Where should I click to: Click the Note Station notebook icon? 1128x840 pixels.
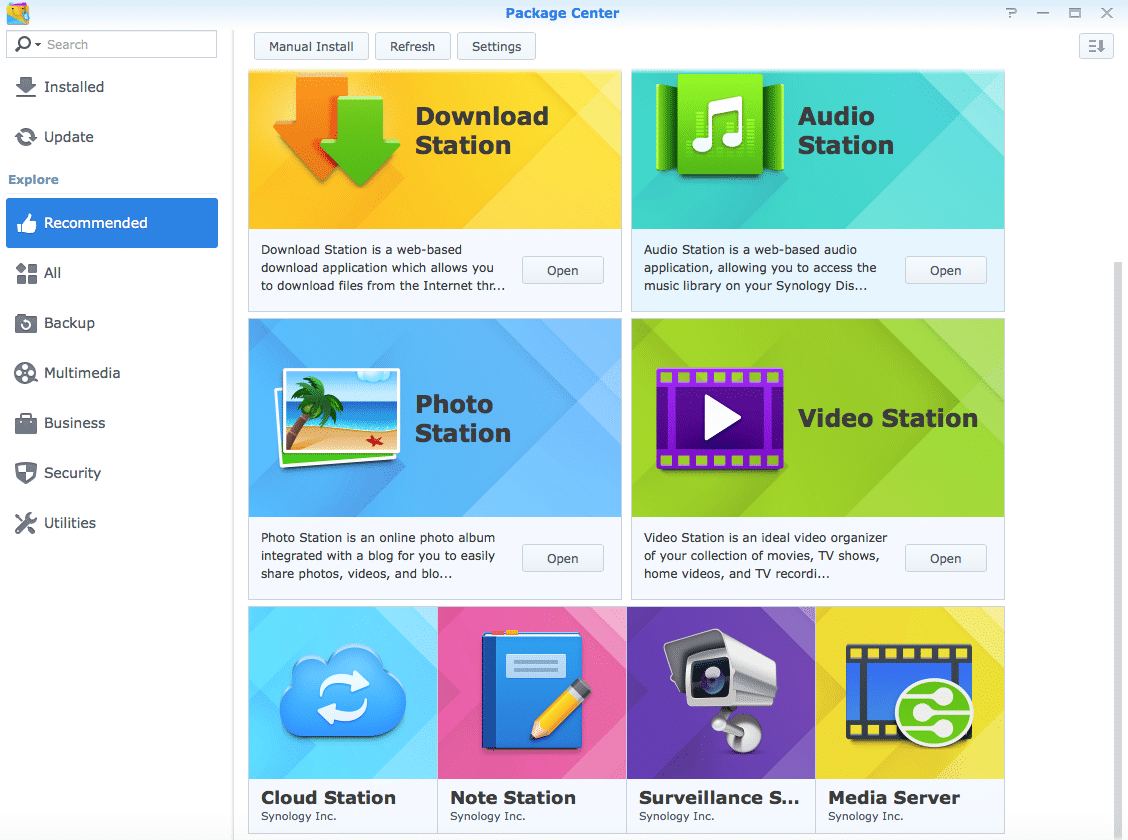536,692
